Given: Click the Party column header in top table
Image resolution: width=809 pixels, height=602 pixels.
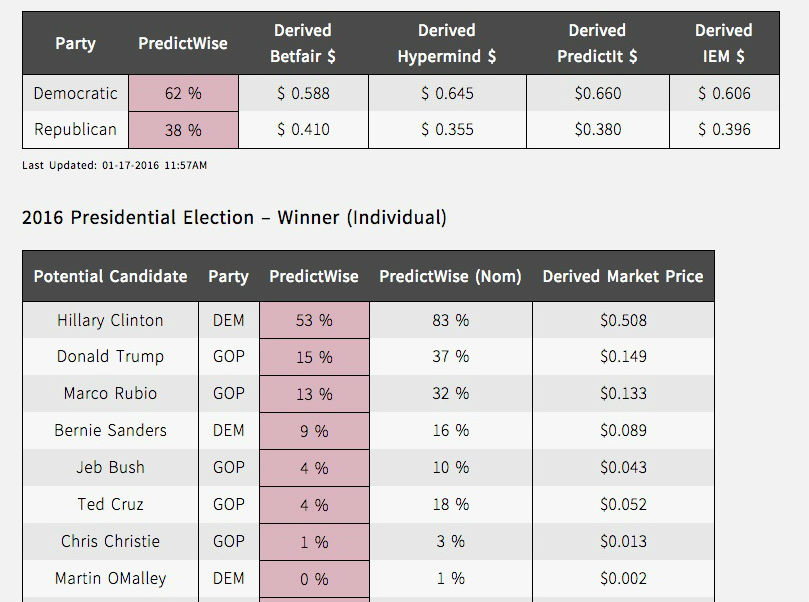Looking at the screenshot, I should click(76, 43).
